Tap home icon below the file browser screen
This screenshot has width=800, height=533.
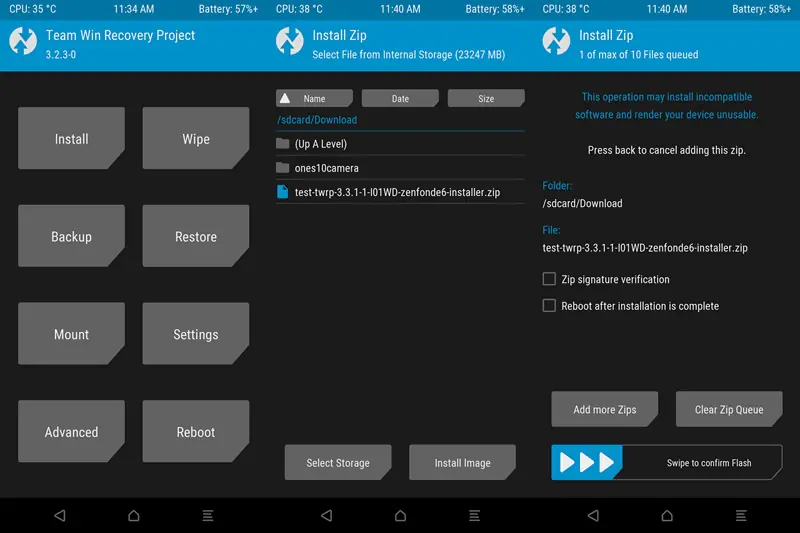tap(401, 516)
